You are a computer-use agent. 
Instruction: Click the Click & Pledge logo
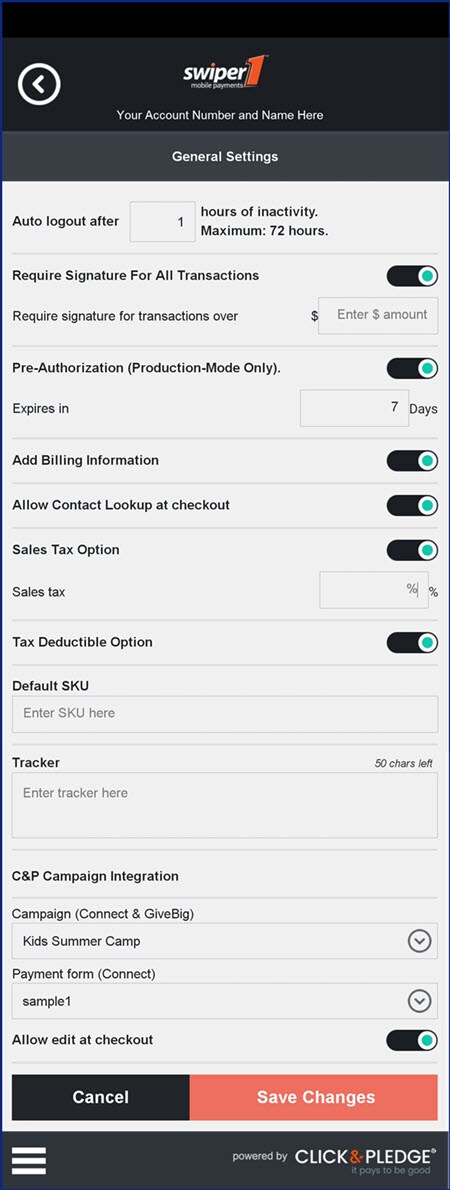[x=365, y=1160]
